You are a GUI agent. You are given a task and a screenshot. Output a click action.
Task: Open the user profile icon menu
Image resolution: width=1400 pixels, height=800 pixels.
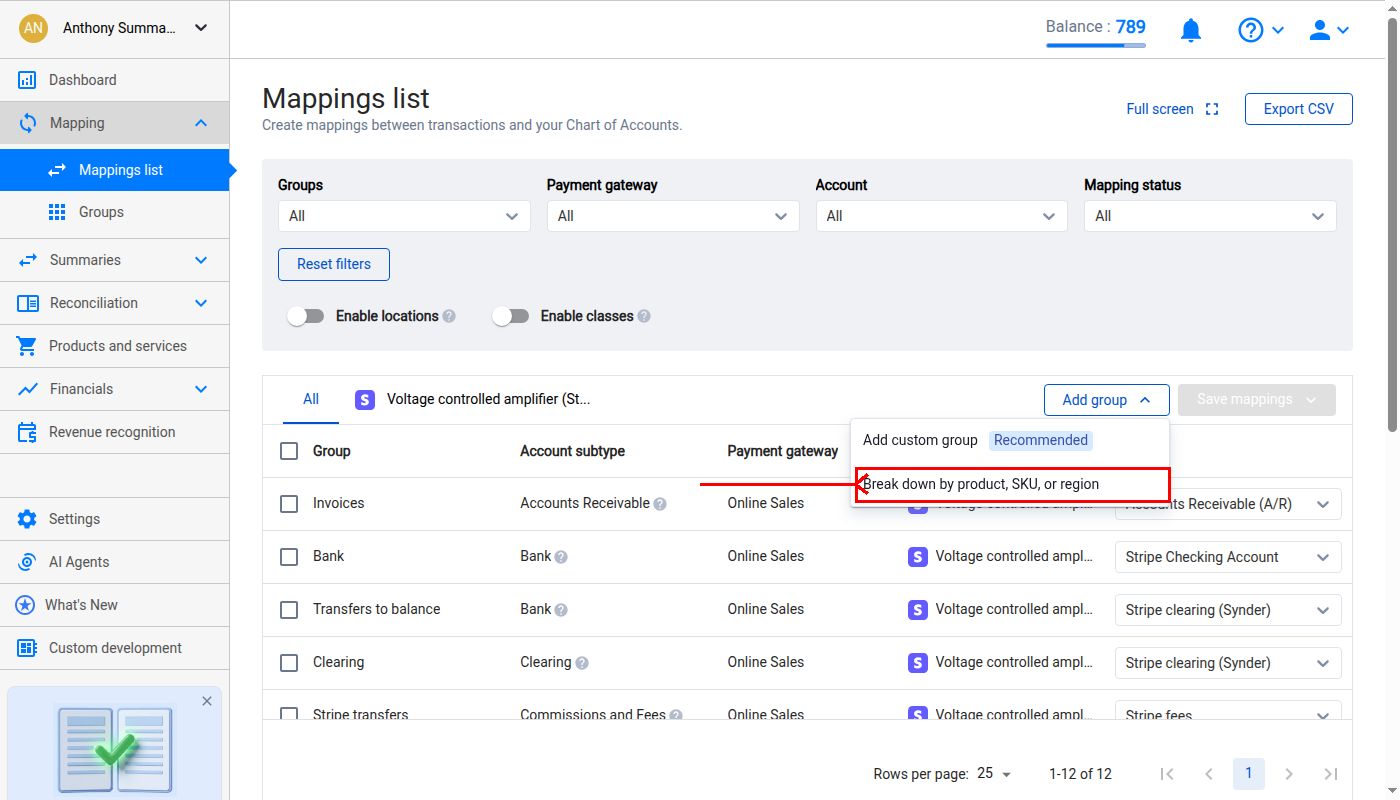coord(1329,30)
